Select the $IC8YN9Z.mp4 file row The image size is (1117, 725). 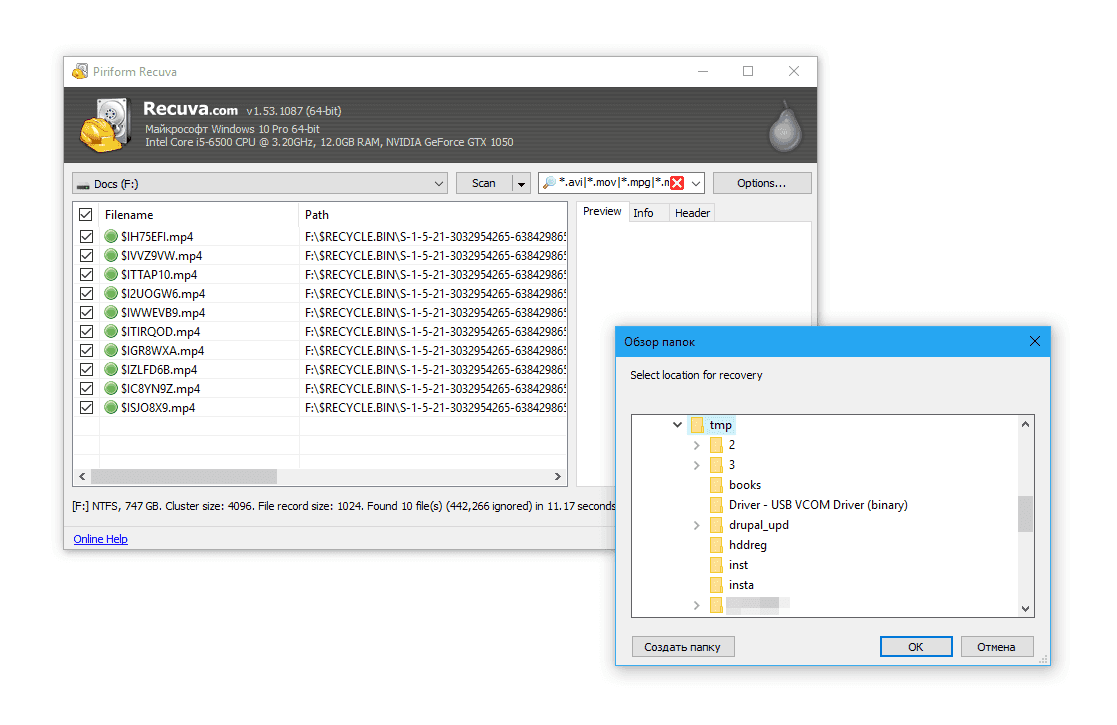[321, 388]
